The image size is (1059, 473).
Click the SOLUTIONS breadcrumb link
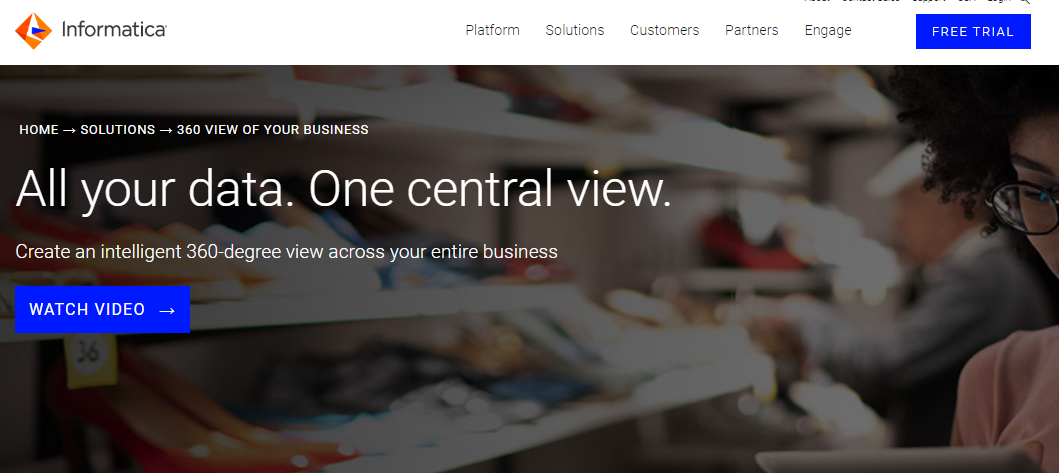pyautogui.click(x=117, y=130)
